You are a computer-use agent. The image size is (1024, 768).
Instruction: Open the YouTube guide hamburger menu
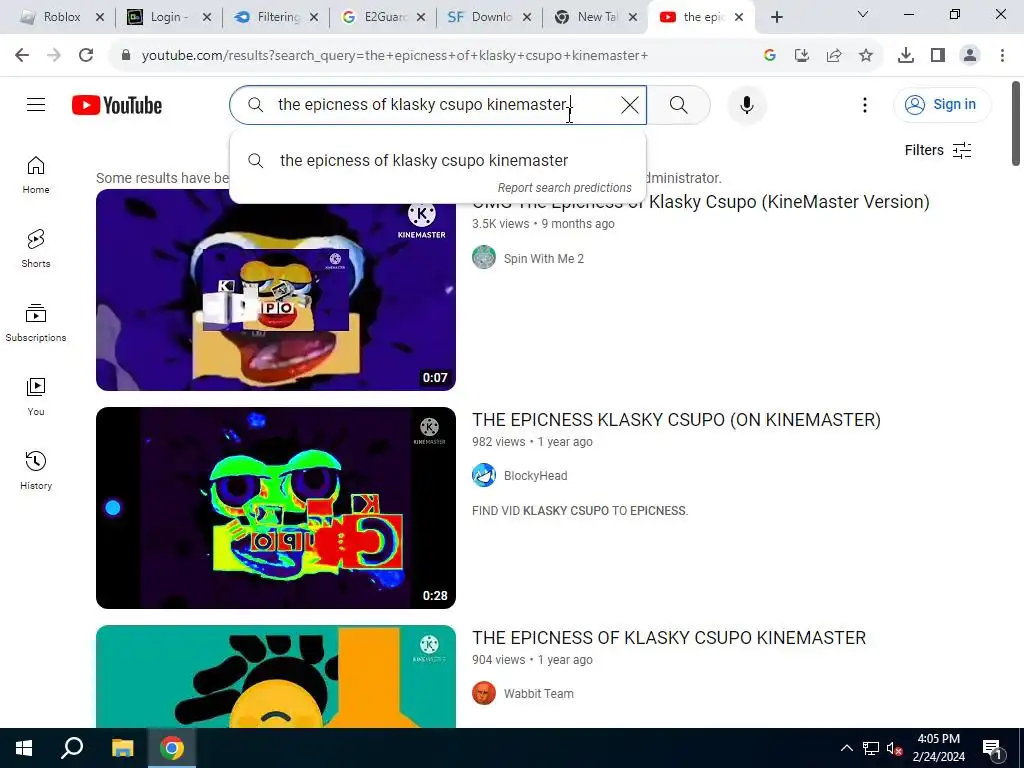(x=36, y=104)
